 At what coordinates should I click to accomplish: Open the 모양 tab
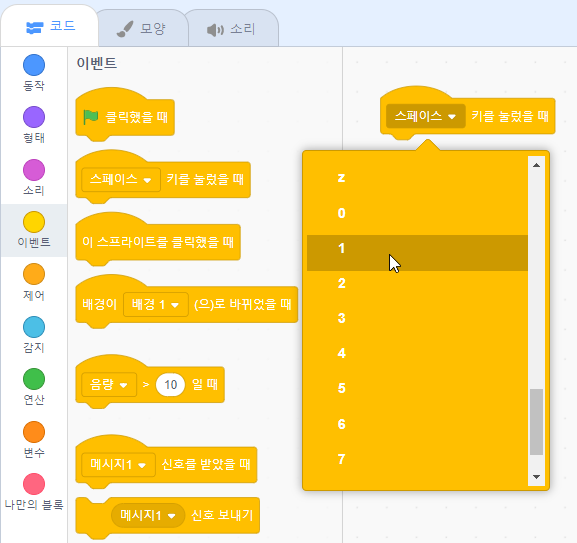click(x=142, y=29)
